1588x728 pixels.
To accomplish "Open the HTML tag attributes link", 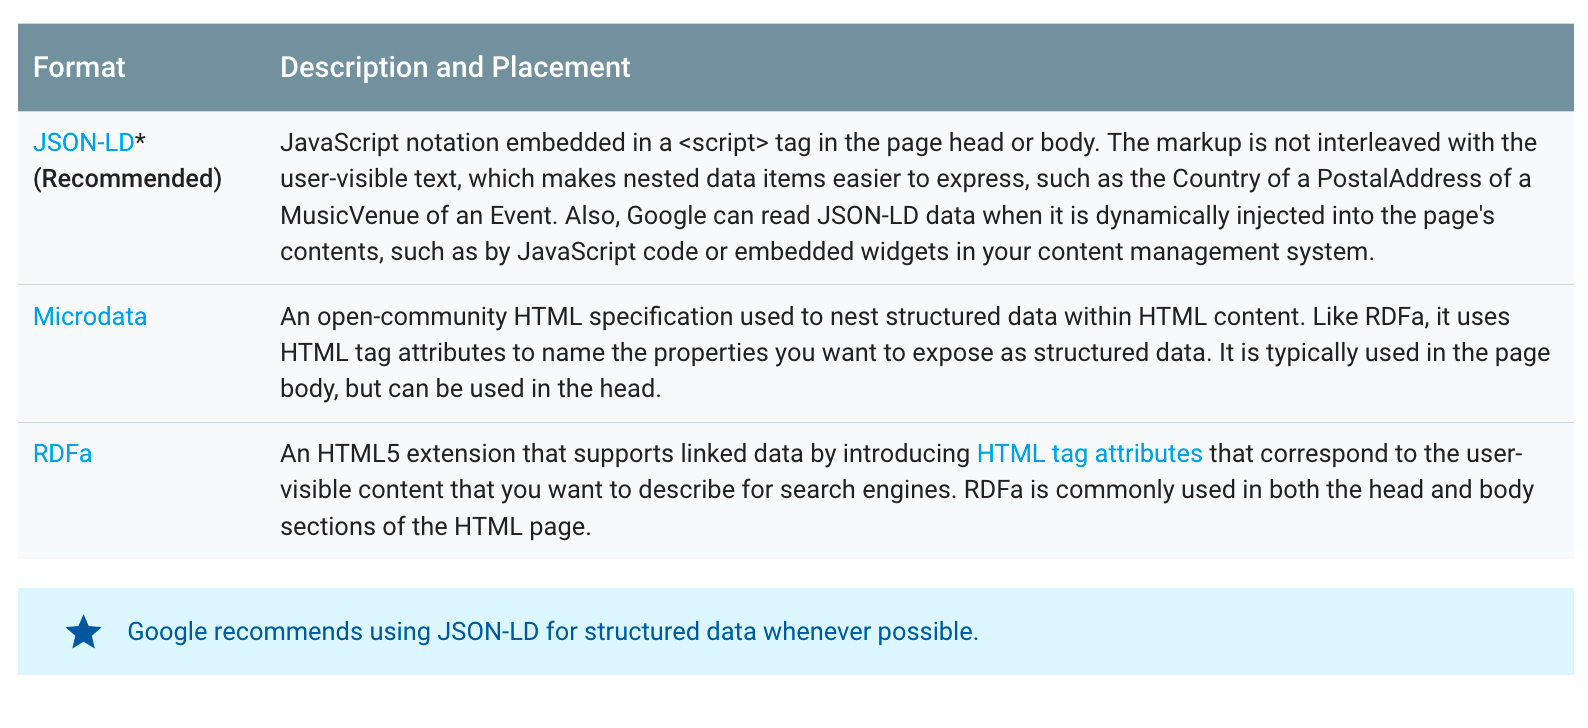I will 1089,454.
